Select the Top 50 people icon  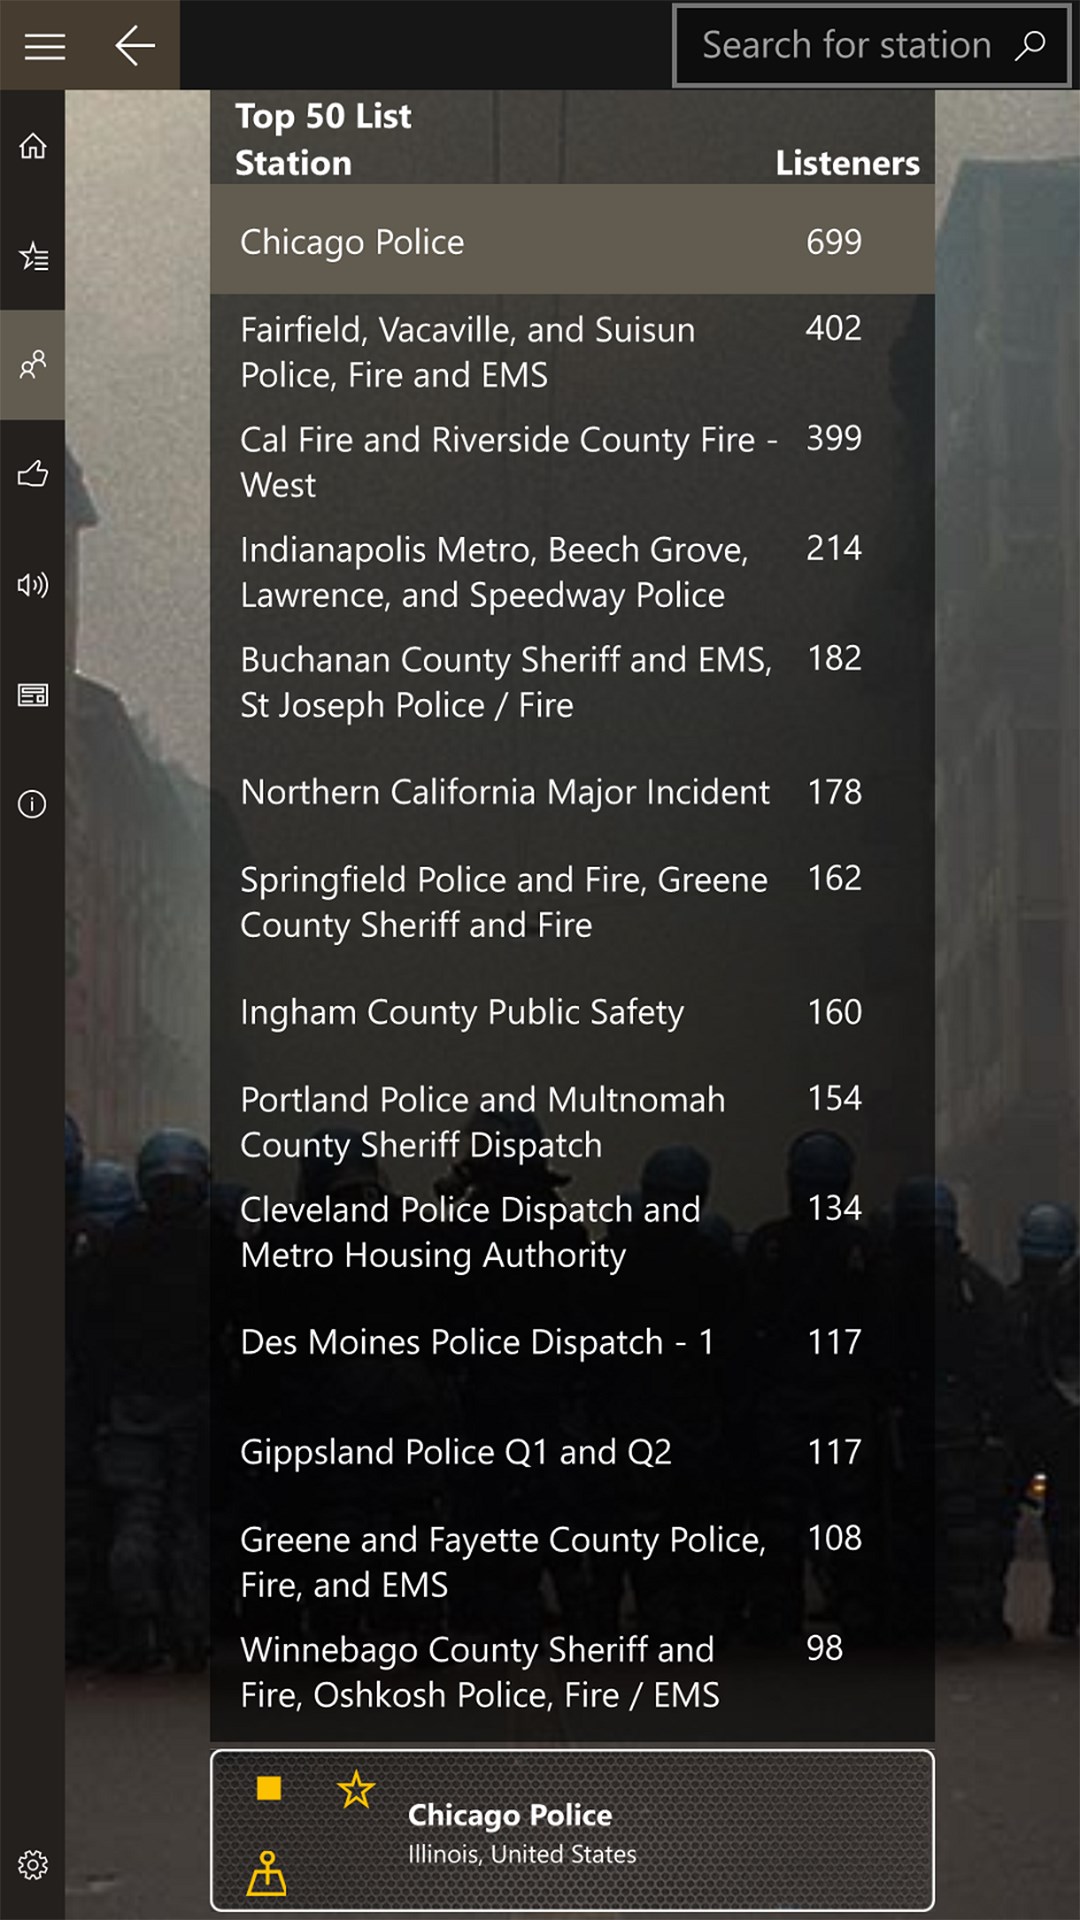(x=33, y=365)
